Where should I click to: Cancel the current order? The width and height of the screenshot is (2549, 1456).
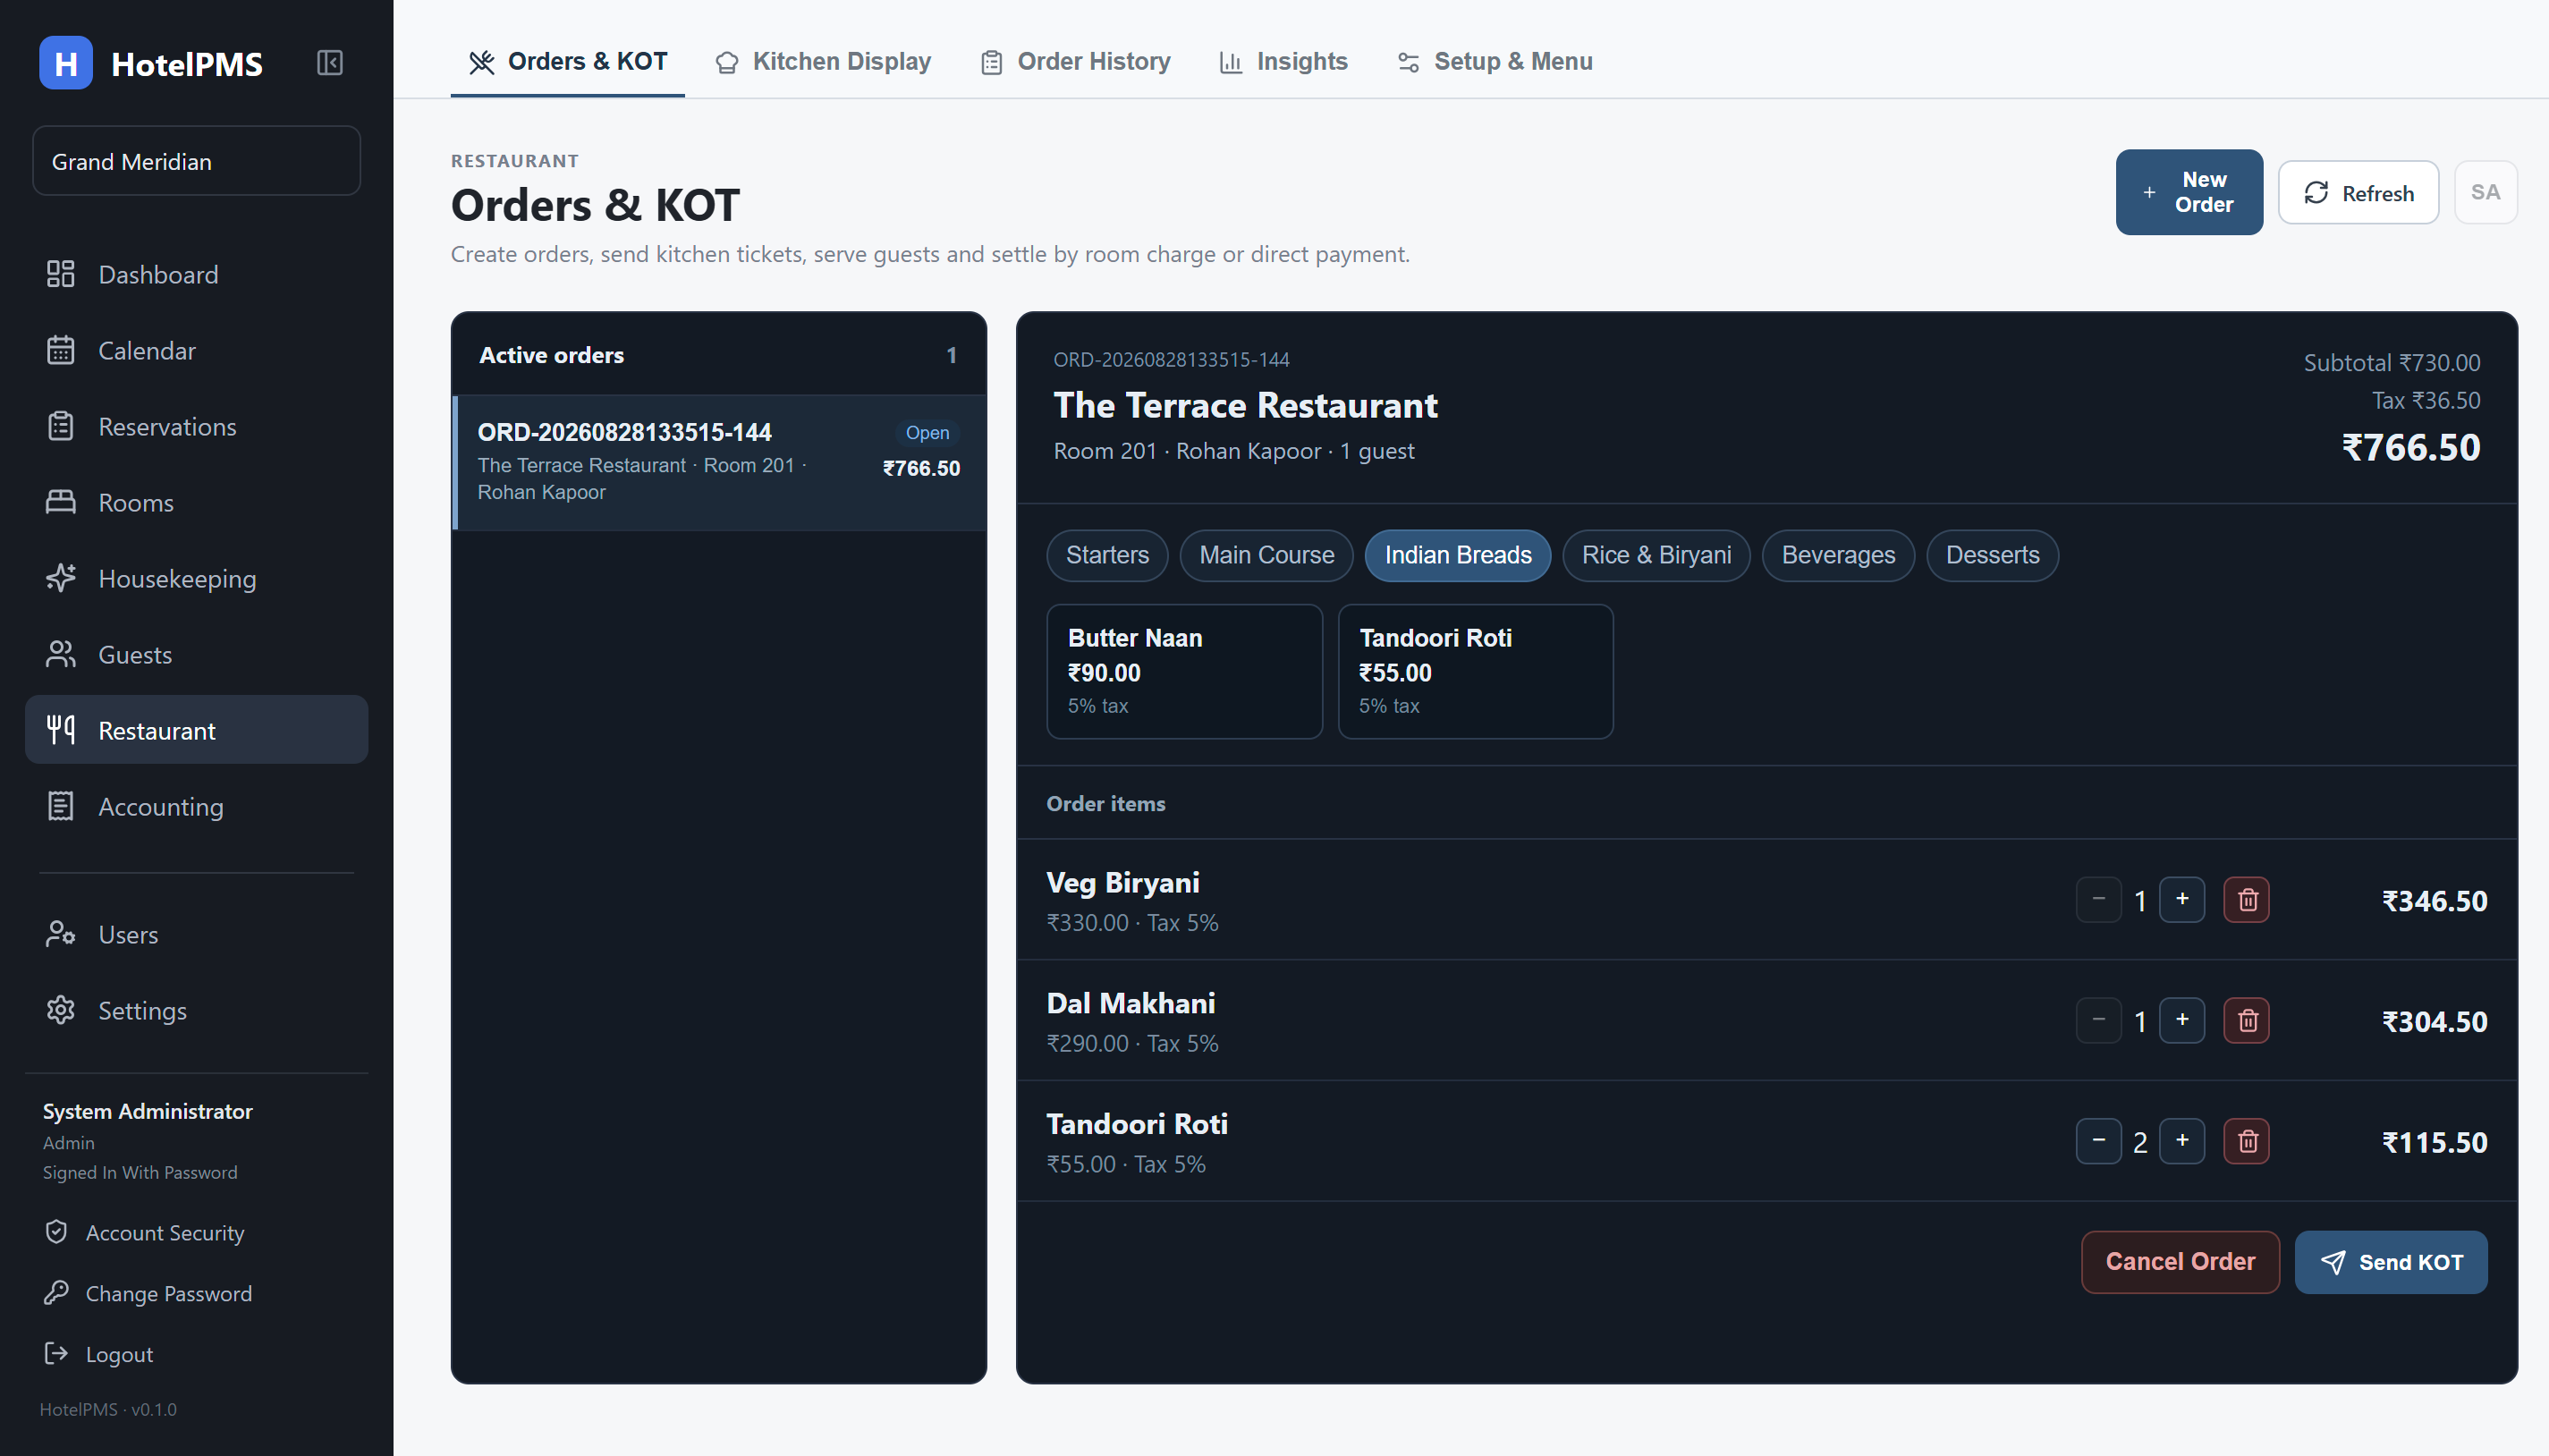coord(2180,1262)
